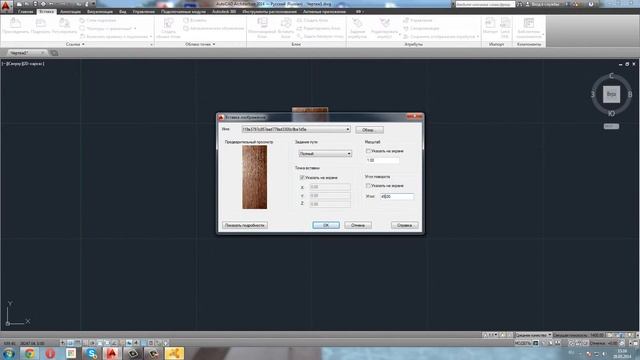
Task: Click the new drawing tab icon beside Чертеж1
Action: click(x=54, y=53)
